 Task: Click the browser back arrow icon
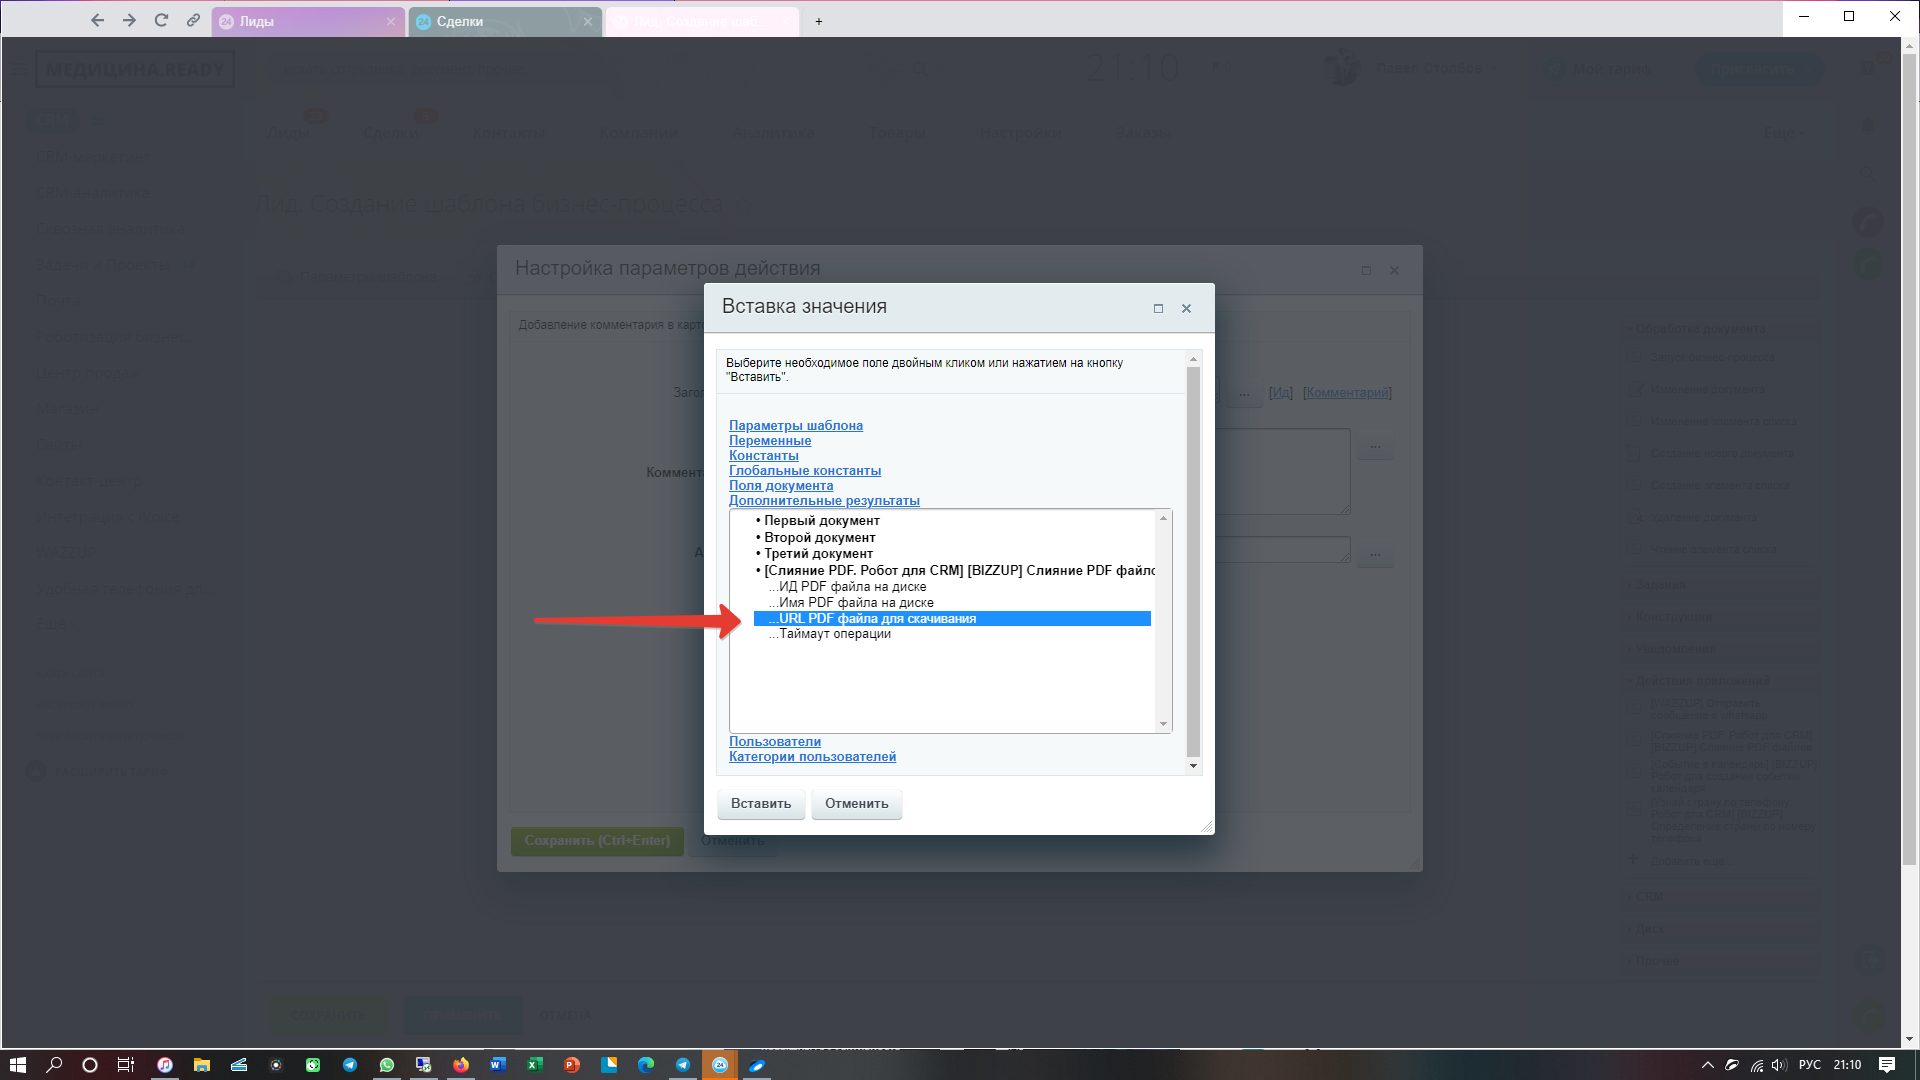[x=97, y=20]
